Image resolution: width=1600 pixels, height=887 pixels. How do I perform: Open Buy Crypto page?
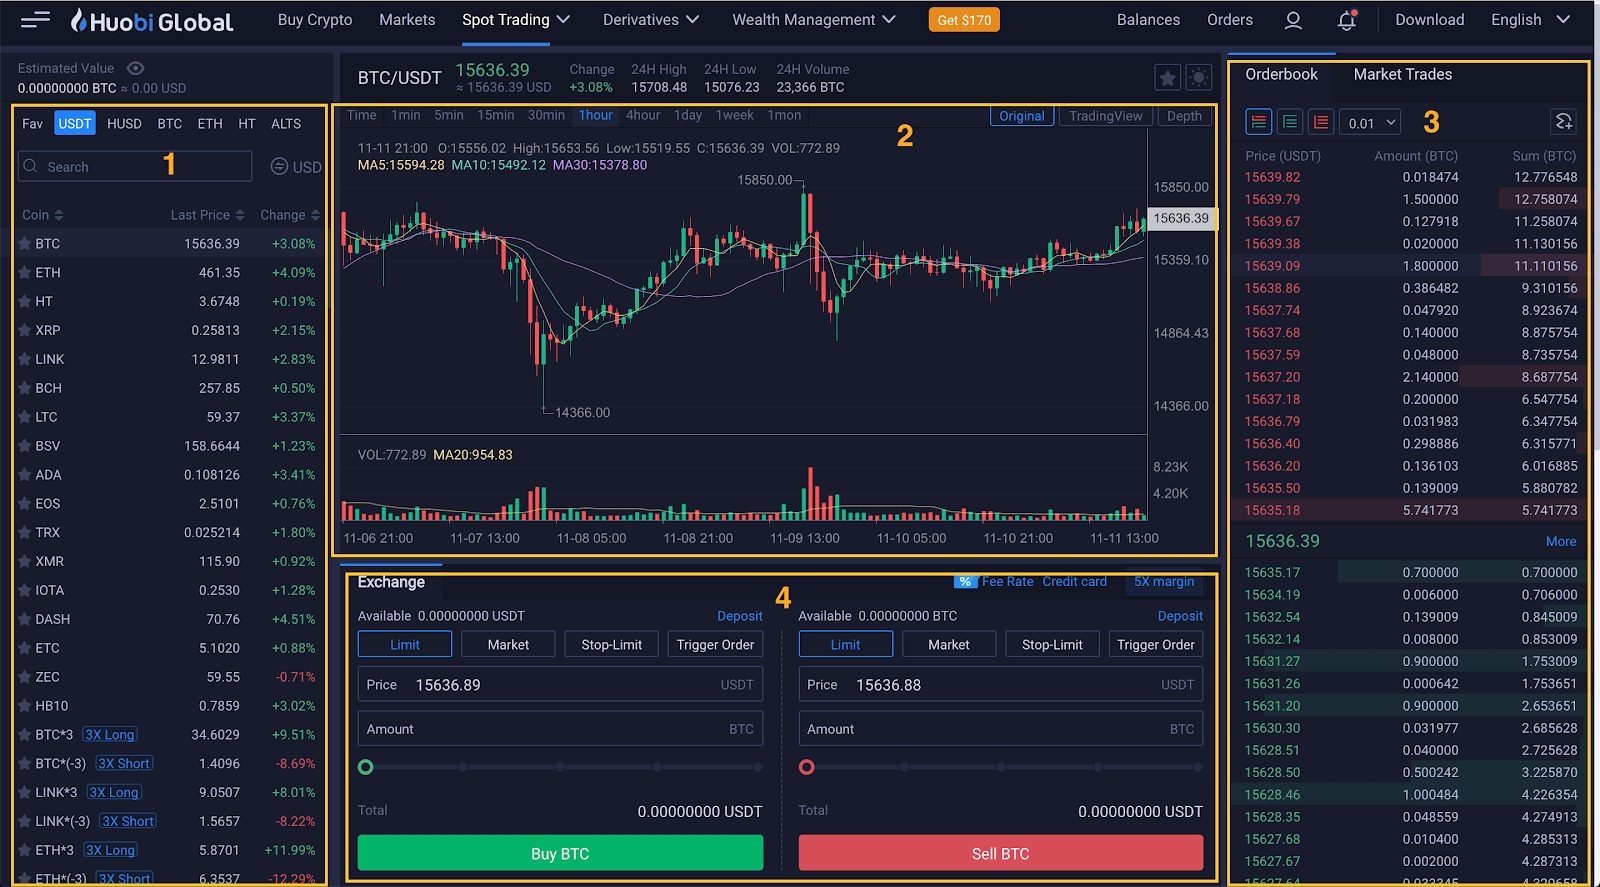click(315, 20)
